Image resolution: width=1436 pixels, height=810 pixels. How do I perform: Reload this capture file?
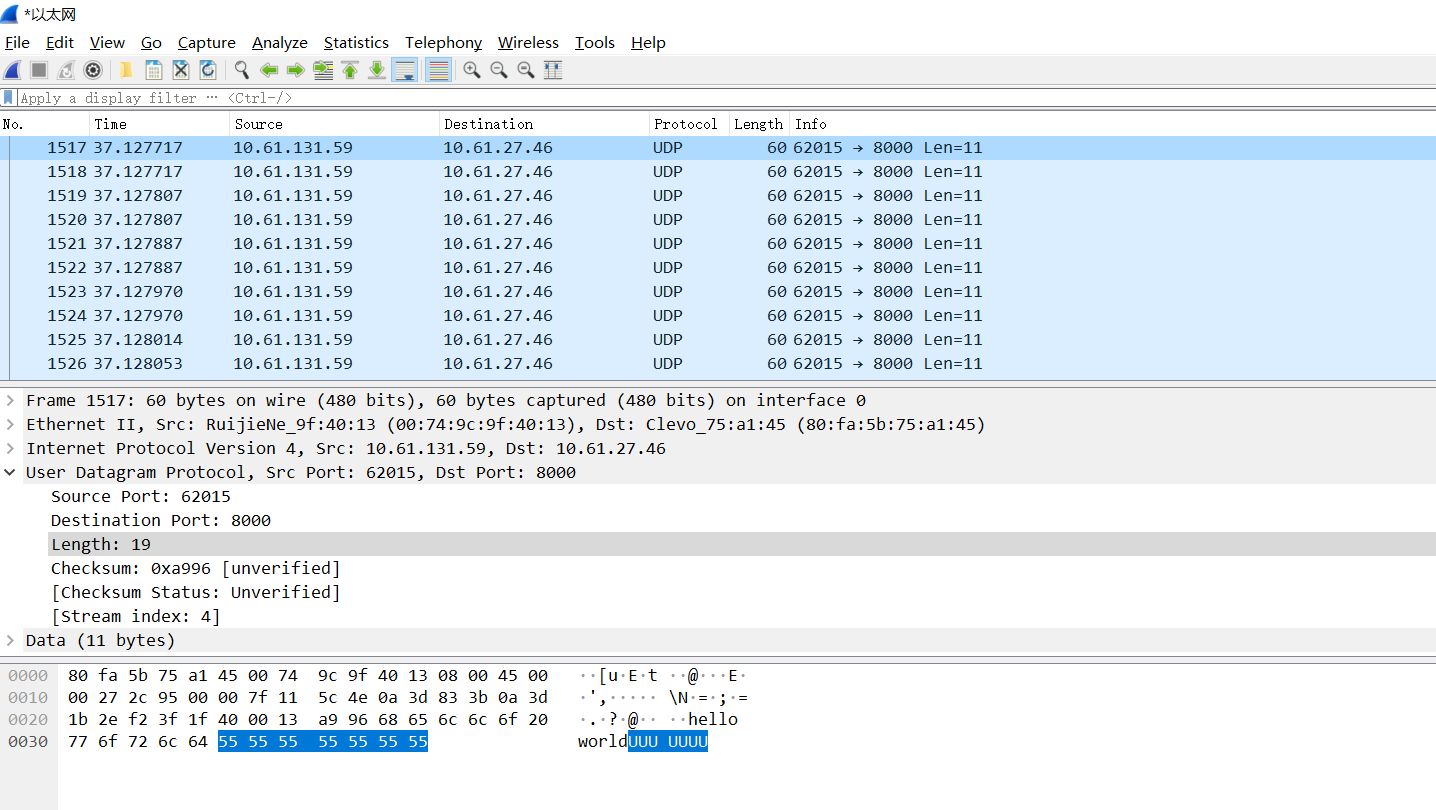coord(208,70)
